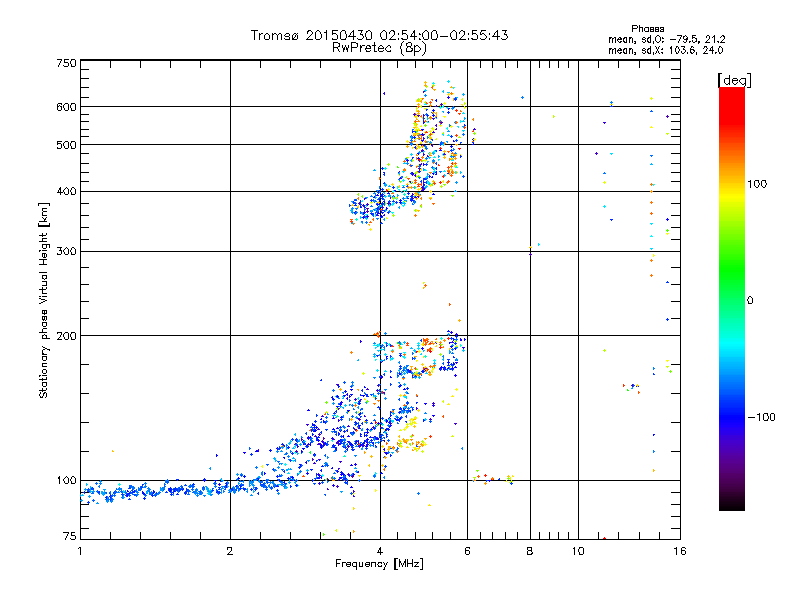The image size is (800, 600).
Task: Click the subtitle 'RwPretec (8p)'
Action: point(379,48)
